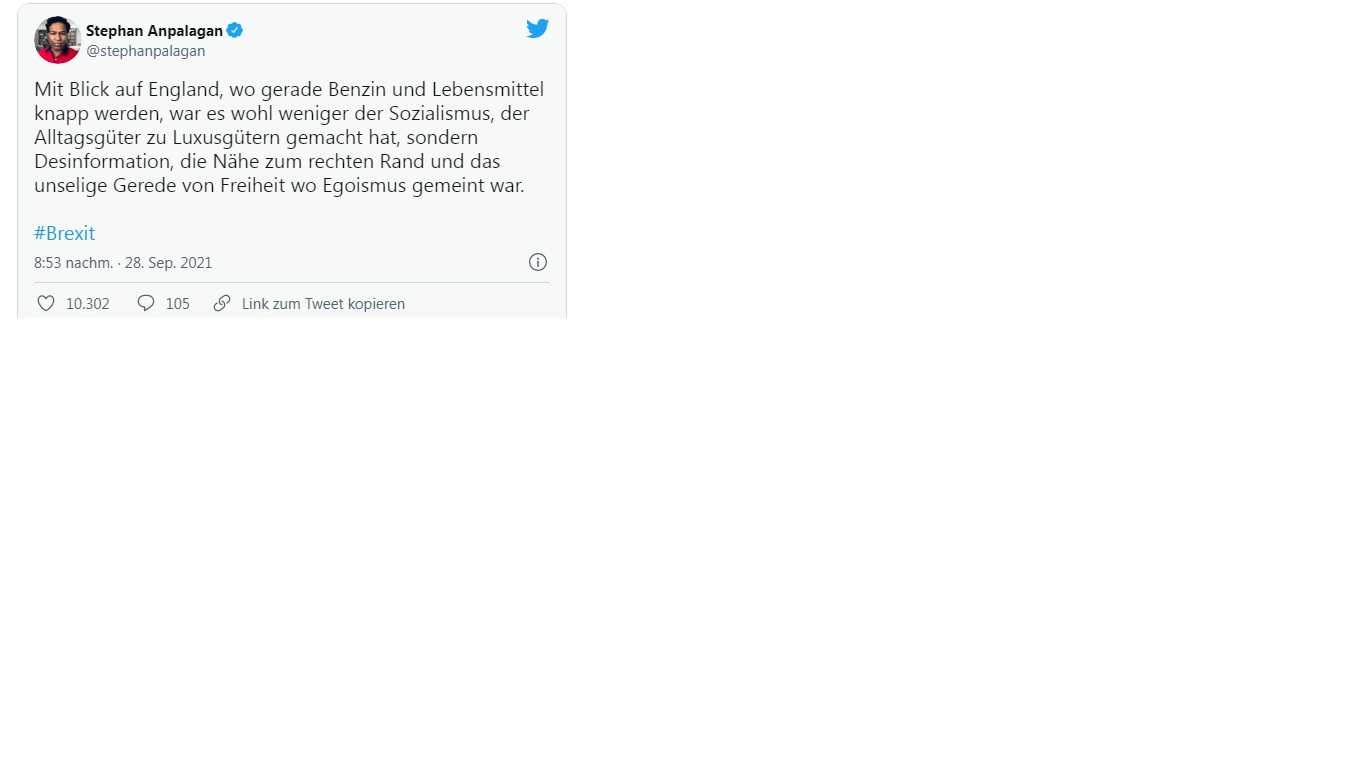This screenshot has height=768, width=1366.
Task: Click the chain link icon
Action: [222, 303]
